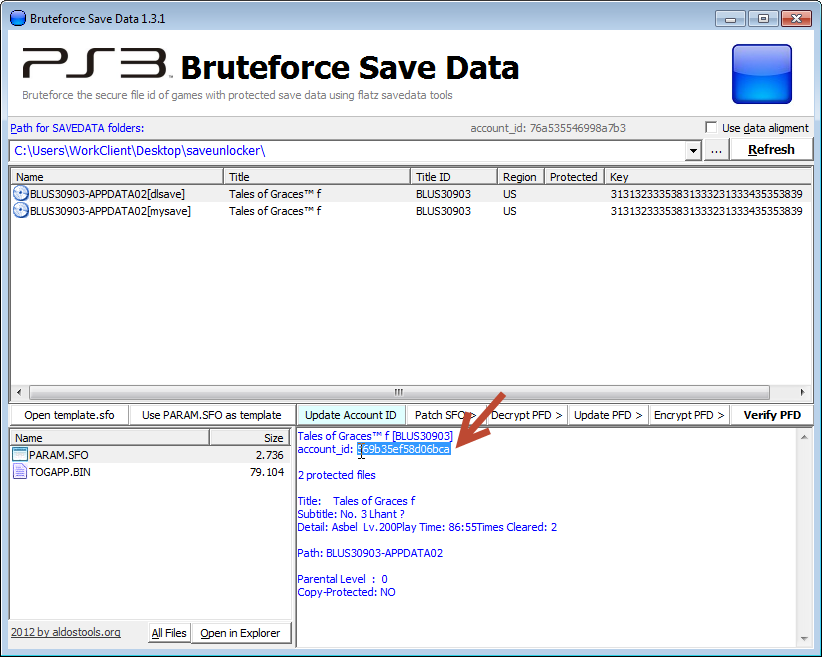Image resolution: width=822 pixels, height=657 pixels.
Task: Click the blue square logo button
Action: [762, 73]
